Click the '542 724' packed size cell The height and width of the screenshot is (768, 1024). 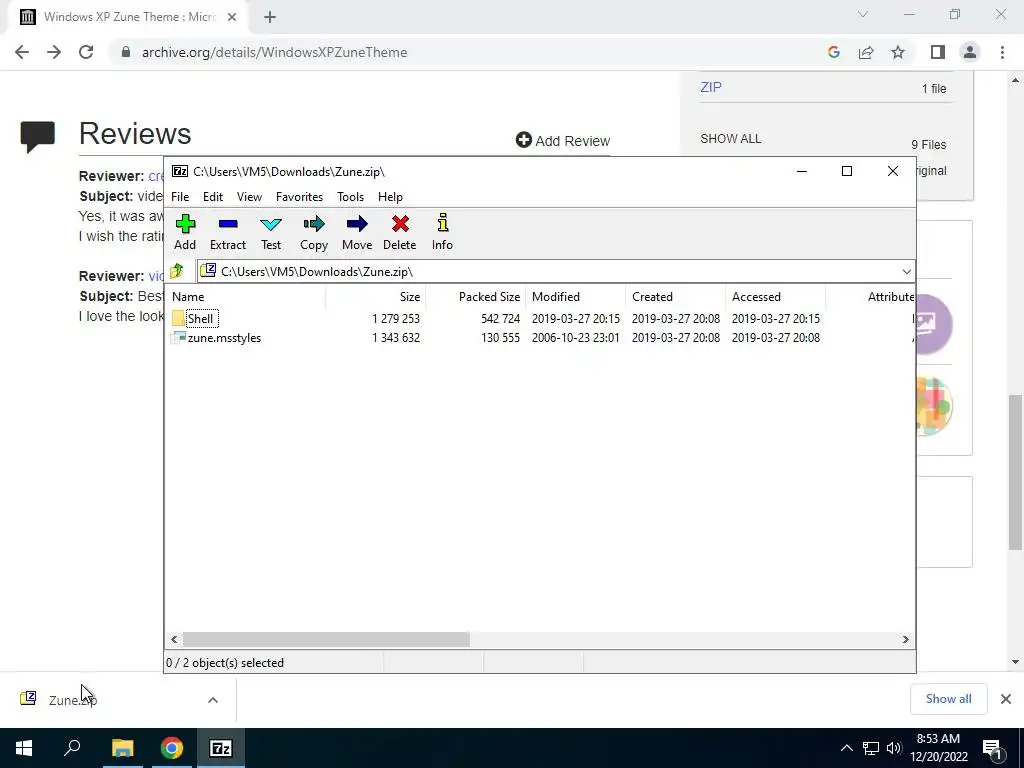500,319
